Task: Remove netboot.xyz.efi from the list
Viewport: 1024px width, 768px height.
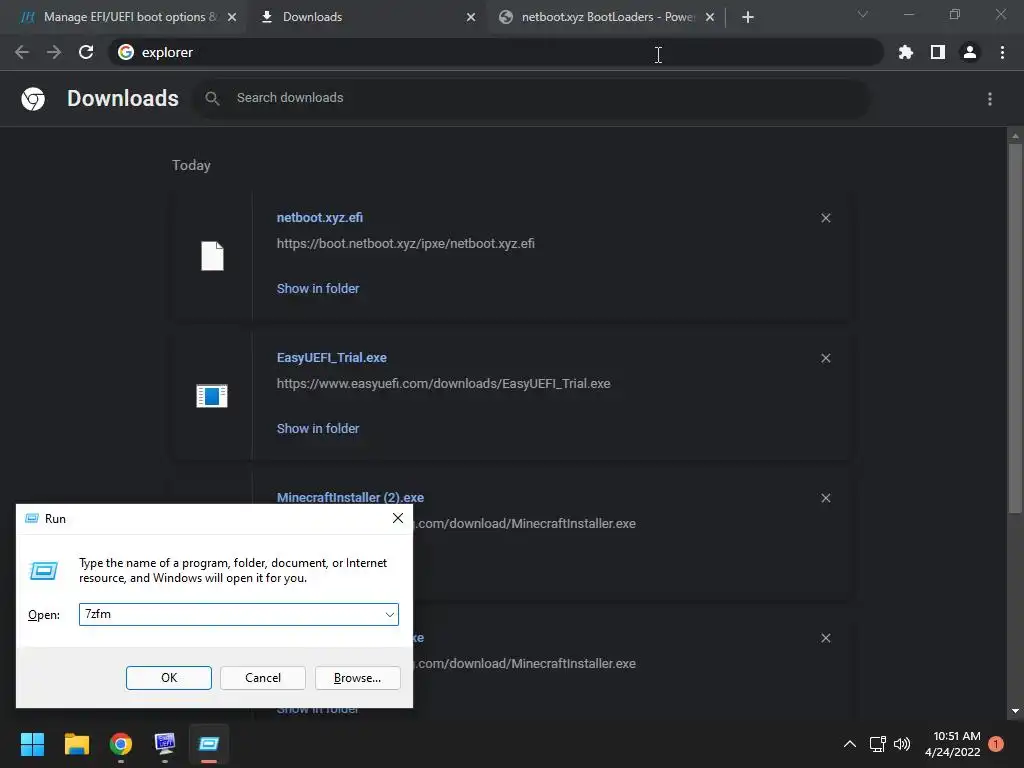Action: [825, 218]
